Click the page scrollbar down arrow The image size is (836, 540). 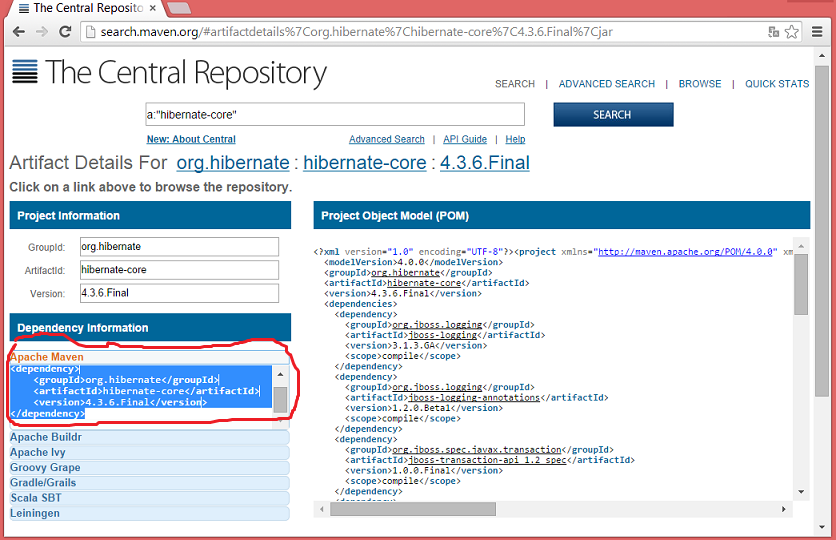point(822,528)
